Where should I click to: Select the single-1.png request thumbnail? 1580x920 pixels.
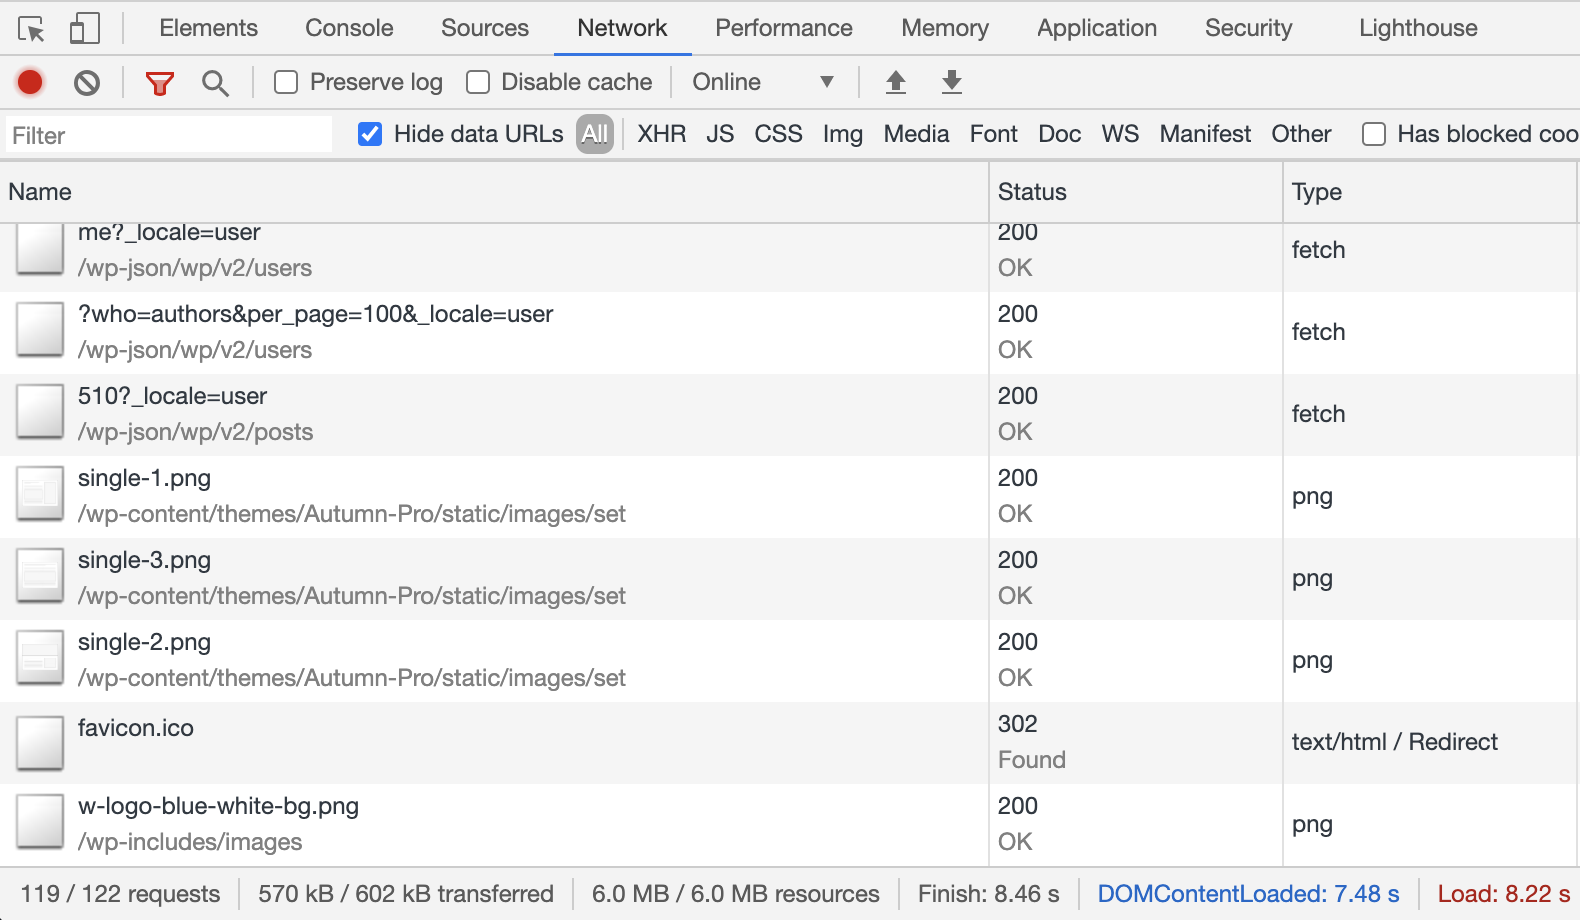[40, 496]
